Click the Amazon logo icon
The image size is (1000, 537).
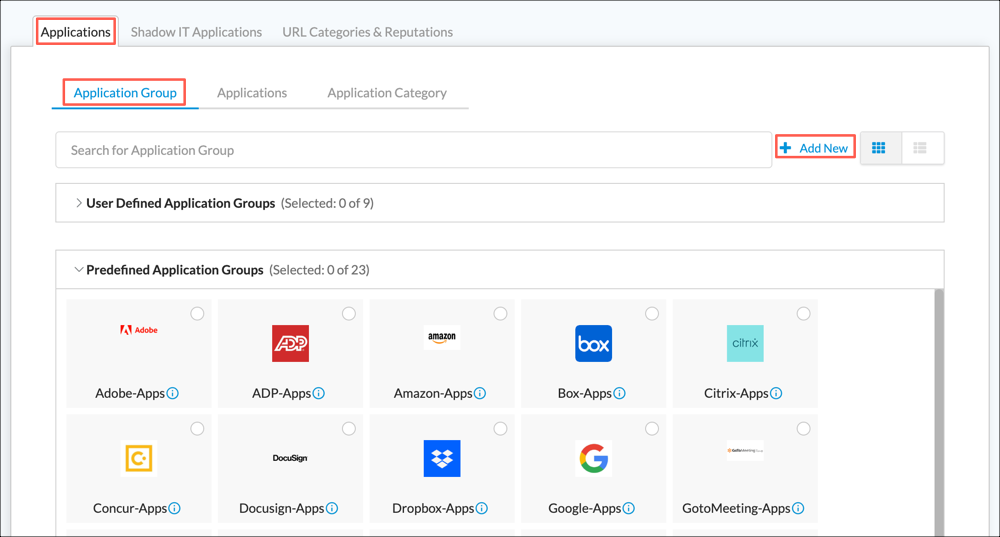click(442, 337)
